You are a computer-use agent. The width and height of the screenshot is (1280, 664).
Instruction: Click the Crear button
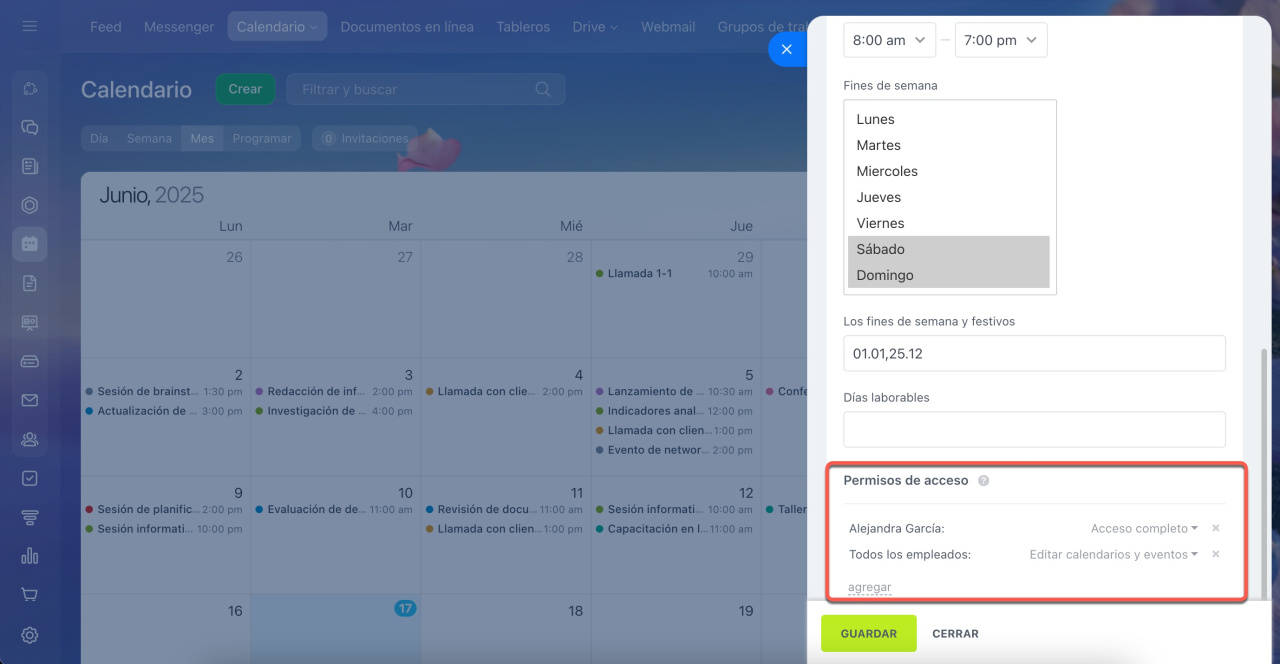(x=245, y=89)
